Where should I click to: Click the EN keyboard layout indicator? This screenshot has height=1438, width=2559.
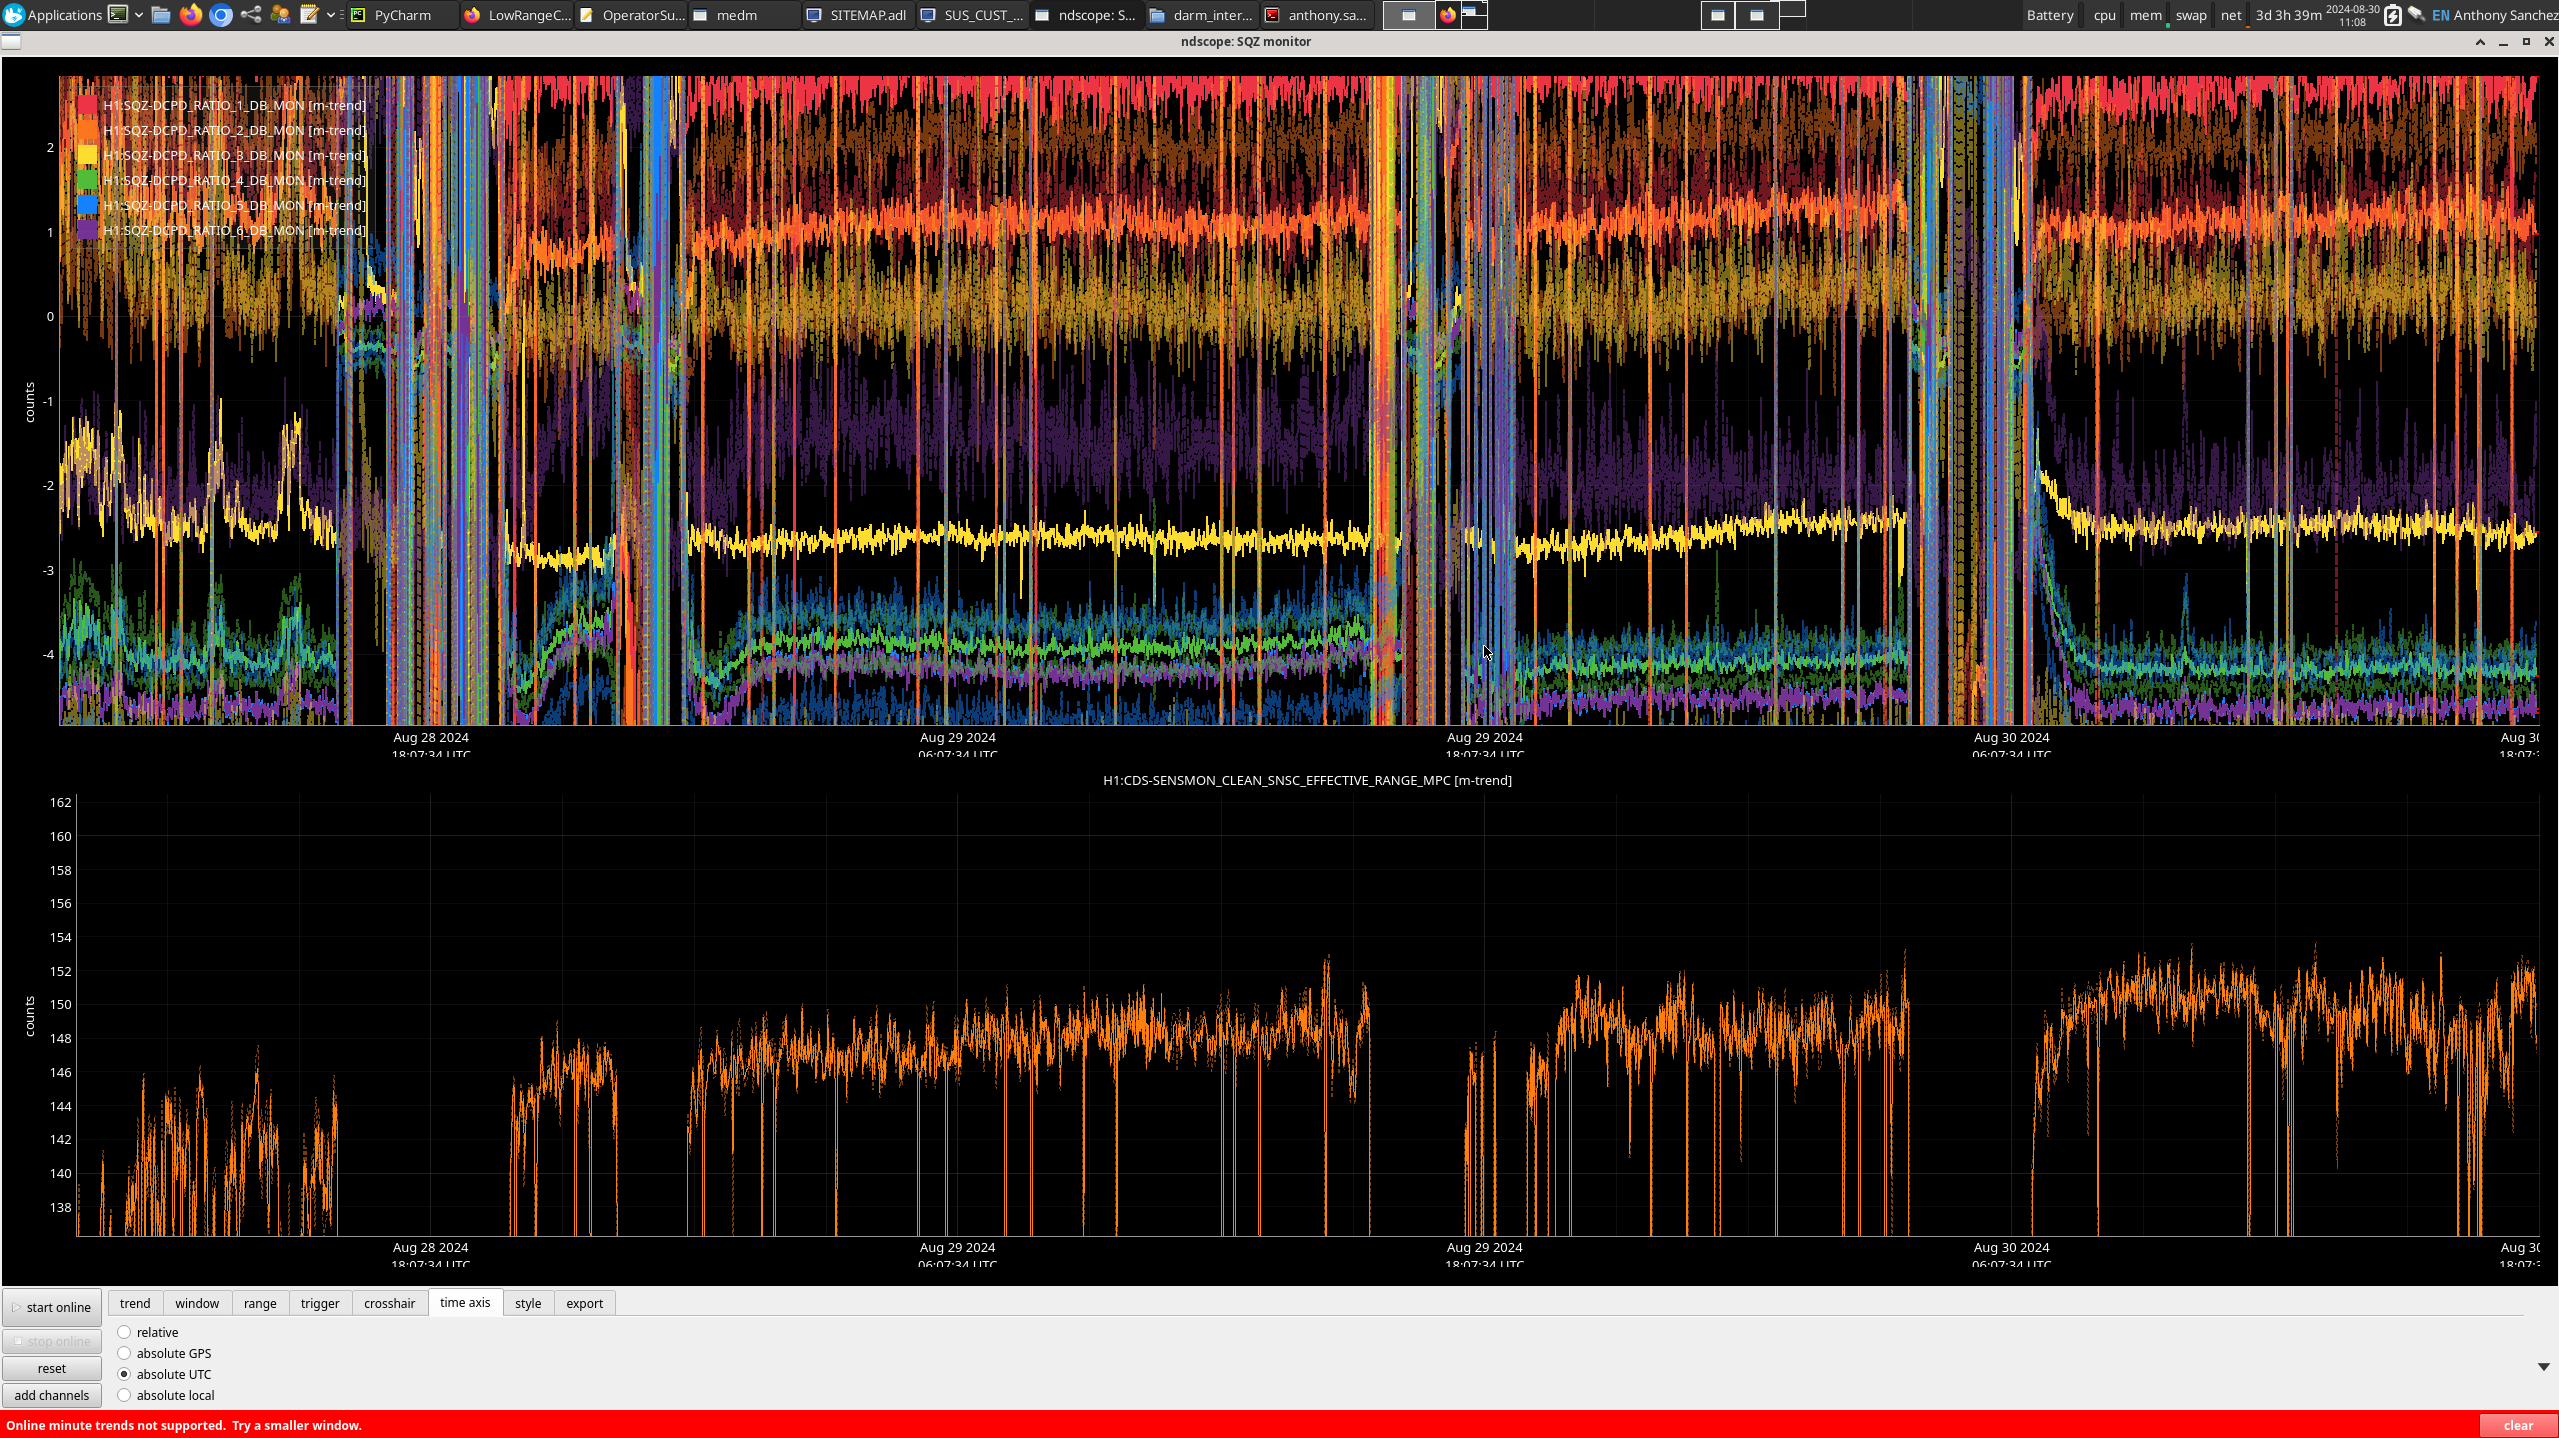tap(2441, 15)
